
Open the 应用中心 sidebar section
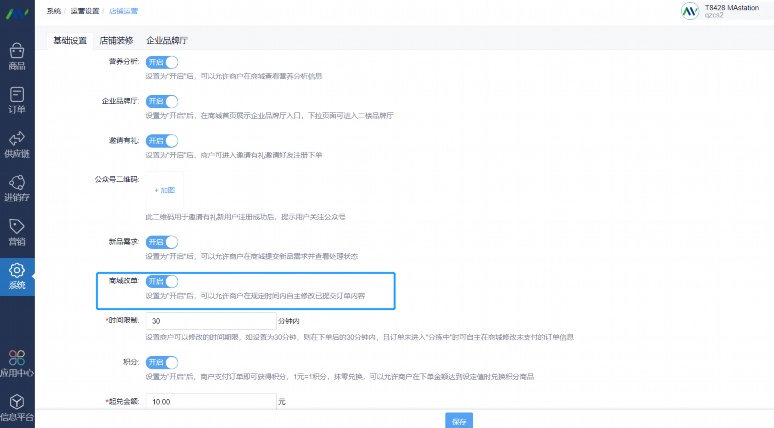(17, 363)
